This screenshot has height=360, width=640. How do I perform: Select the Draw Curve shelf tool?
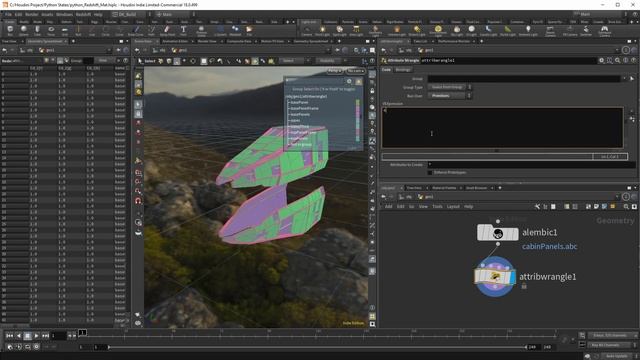coord(136,30)
